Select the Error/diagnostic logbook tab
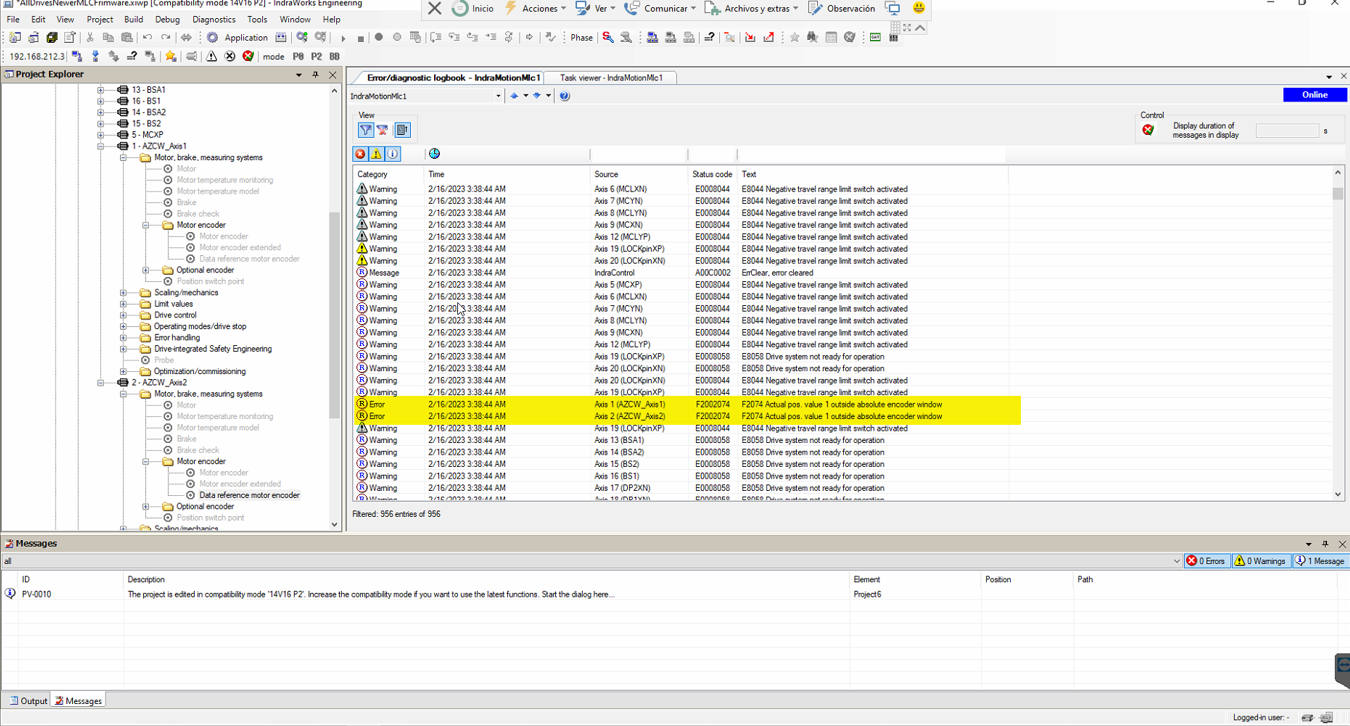Image resolution: width=1350 pixels, height=726 pixels. click(x=452, y=77)
